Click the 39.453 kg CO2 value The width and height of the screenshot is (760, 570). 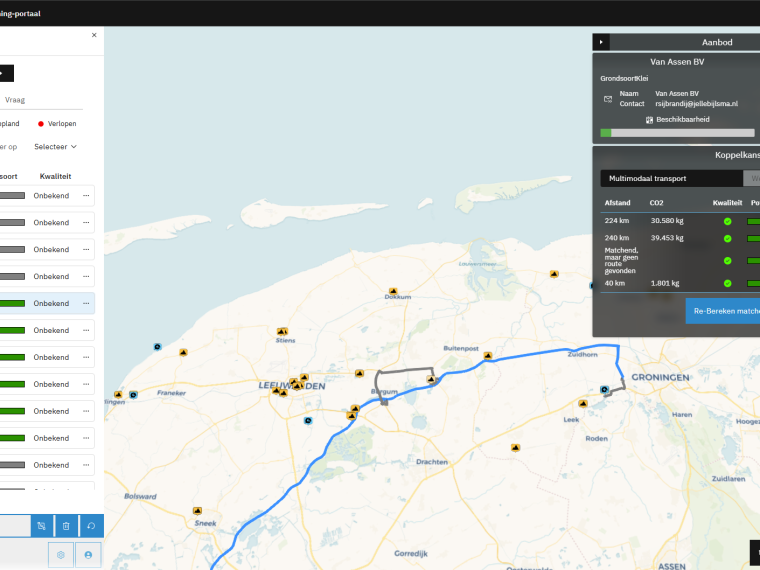[x=667, y=238]
